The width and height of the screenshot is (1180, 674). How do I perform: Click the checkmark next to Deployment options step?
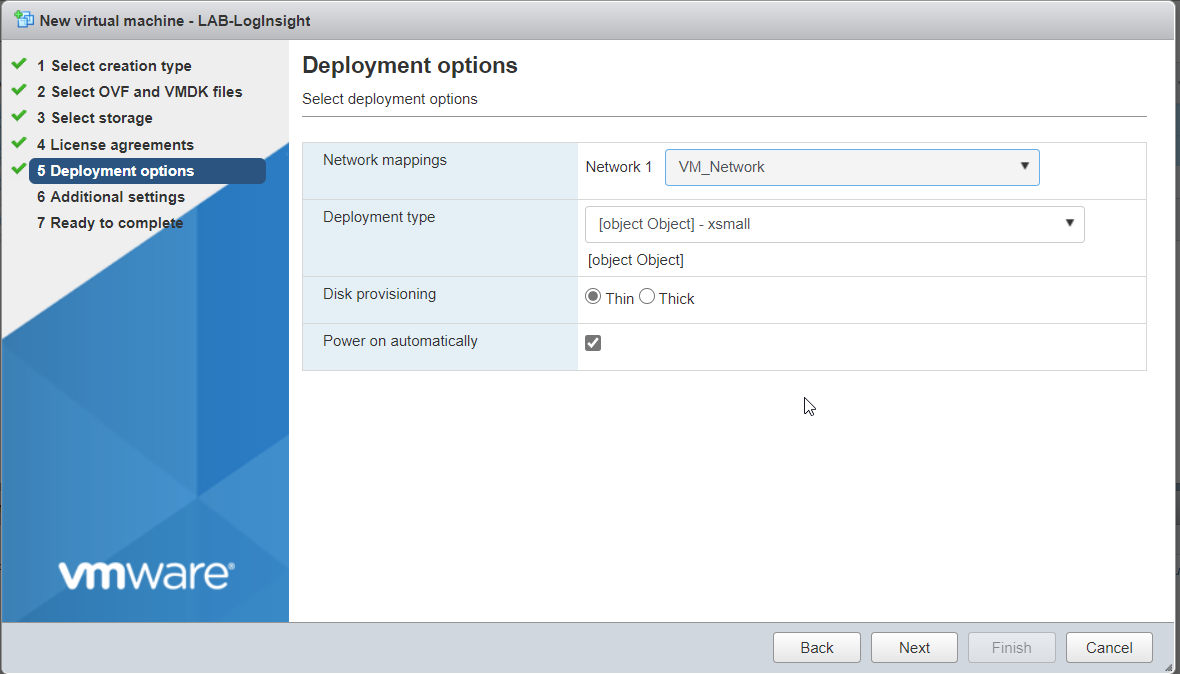coord(20,170)
